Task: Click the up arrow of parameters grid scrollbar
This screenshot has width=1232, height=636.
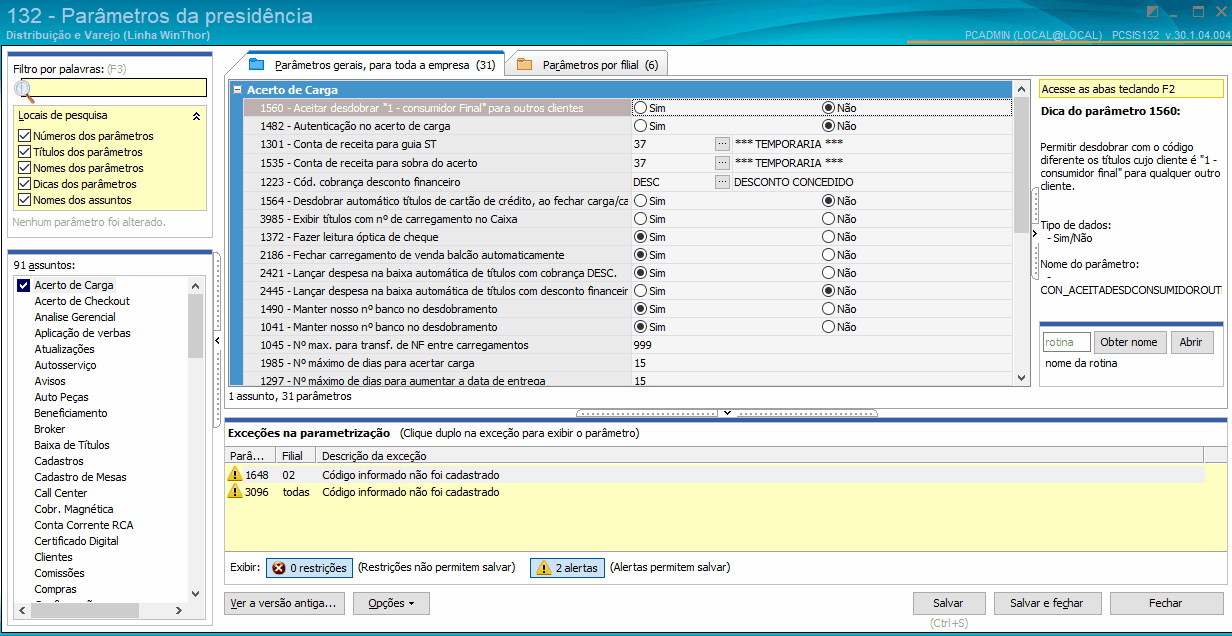Action: 1021,90
